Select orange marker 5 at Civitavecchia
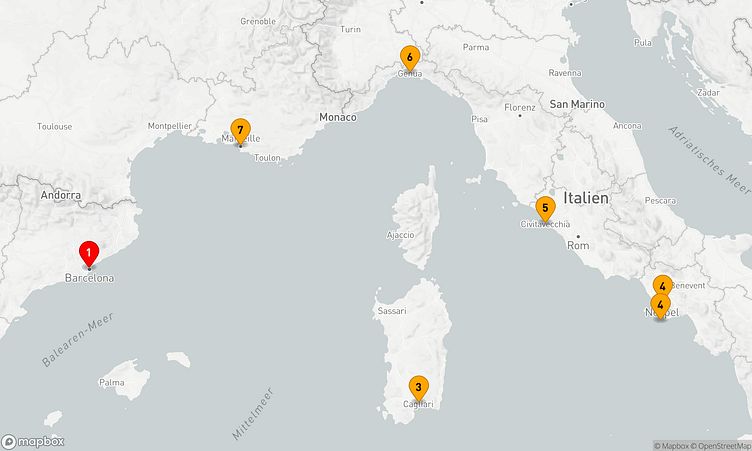This screenshot has height=451, width=752. pyautogui.click(x=544, y=208)
